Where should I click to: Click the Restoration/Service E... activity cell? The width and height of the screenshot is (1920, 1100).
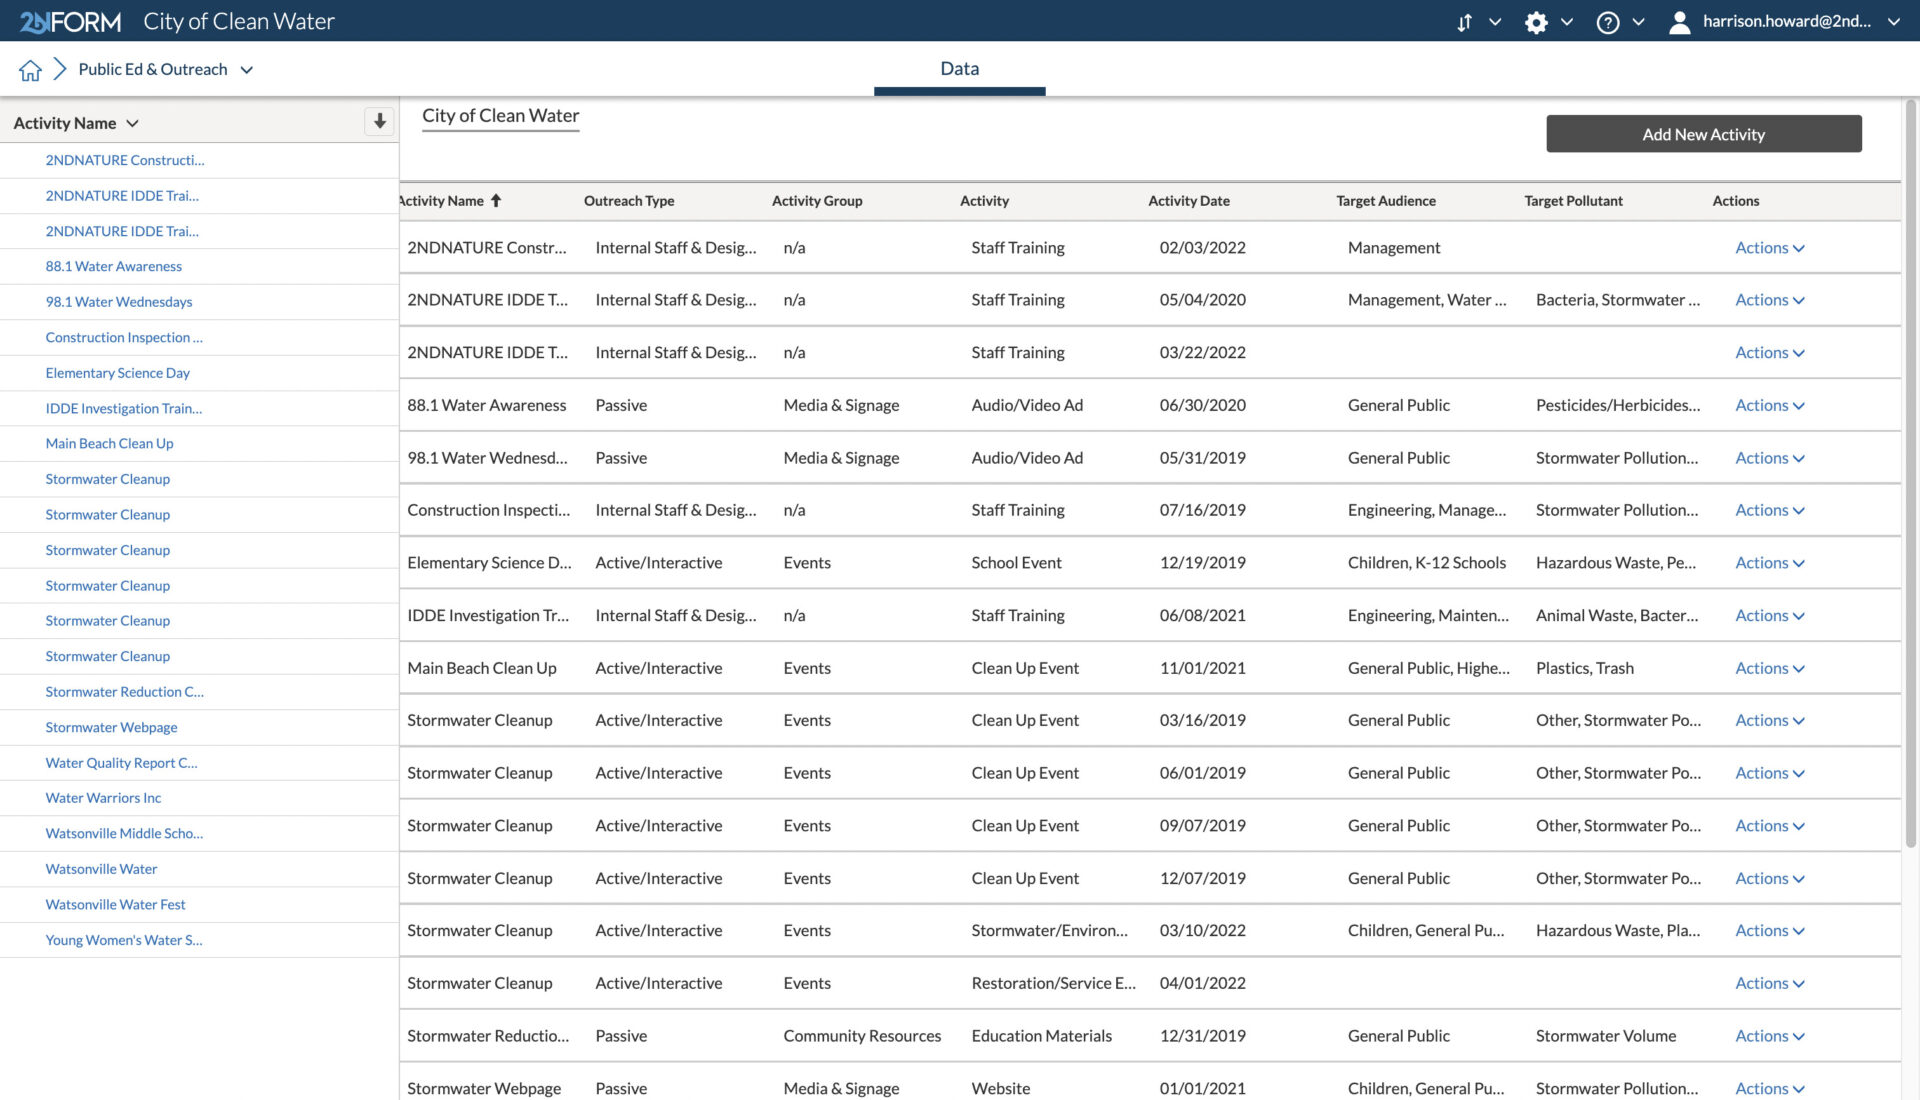pos(1054,983)
